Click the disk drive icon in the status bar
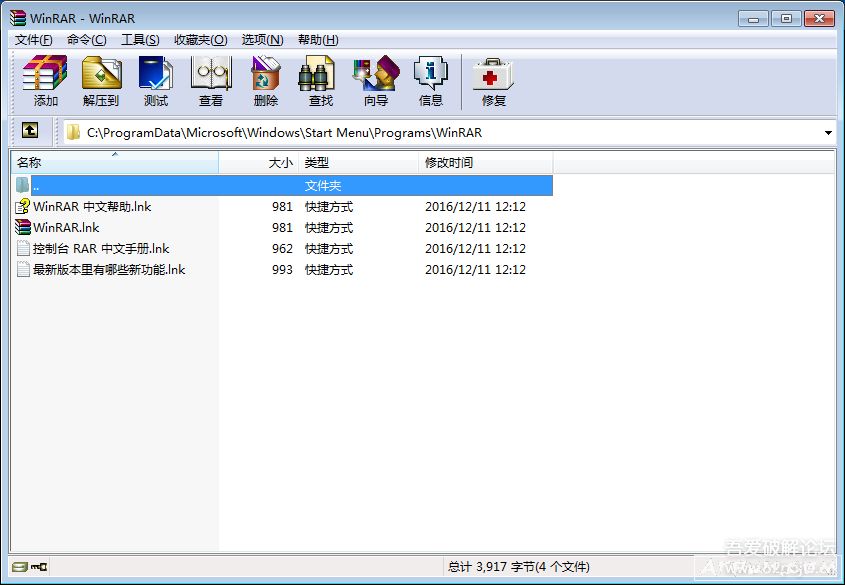This screenshot has width=845, height=585. [19, 567]
